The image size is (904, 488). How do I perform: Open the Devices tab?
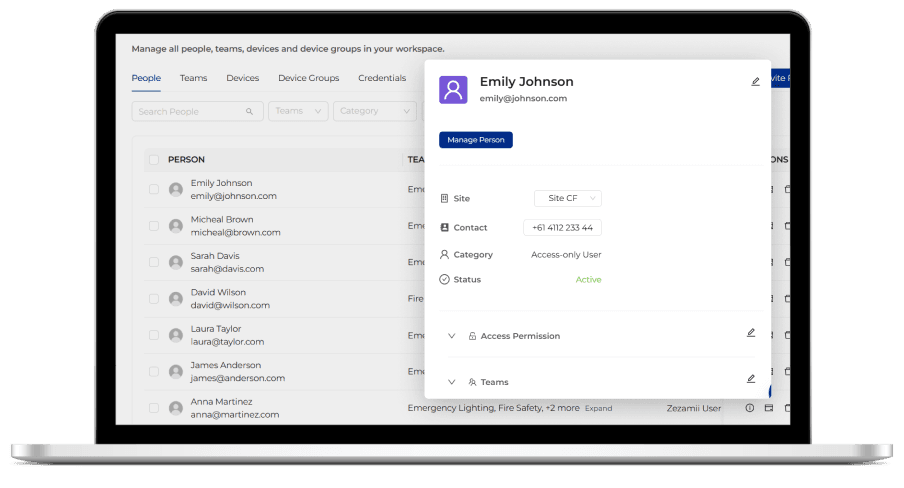[243, 78]
